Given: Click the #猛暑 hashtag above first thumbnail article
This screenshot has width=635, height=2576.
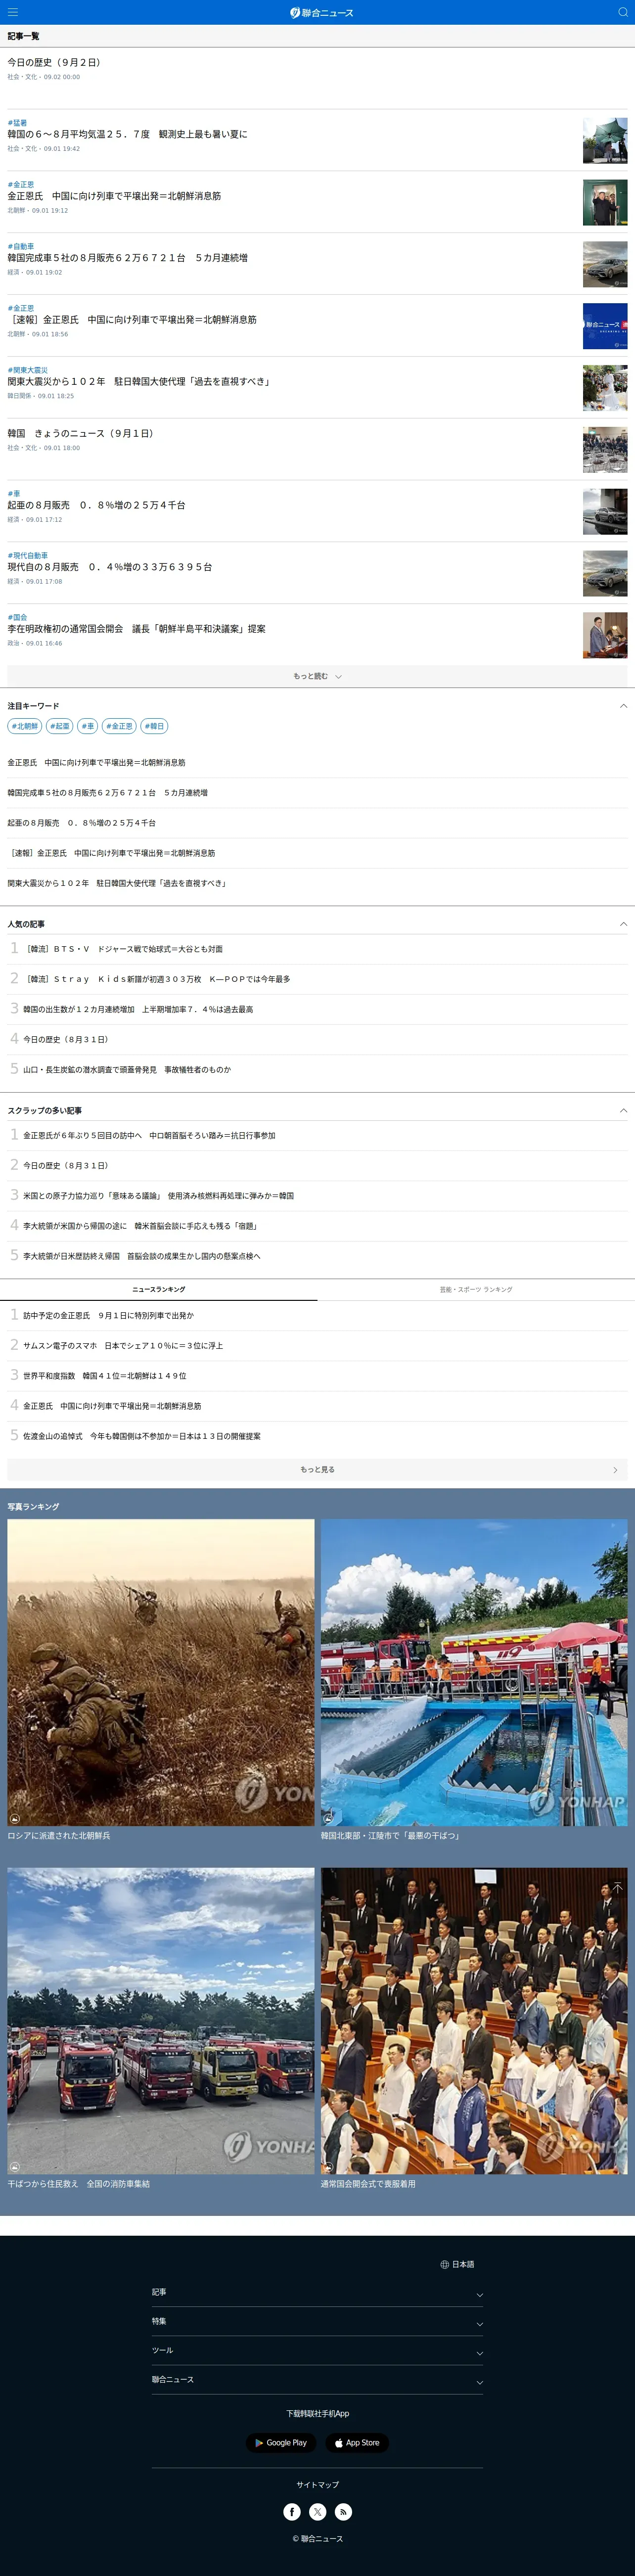Looking at the screenshot, I should [x=17, y=123].
